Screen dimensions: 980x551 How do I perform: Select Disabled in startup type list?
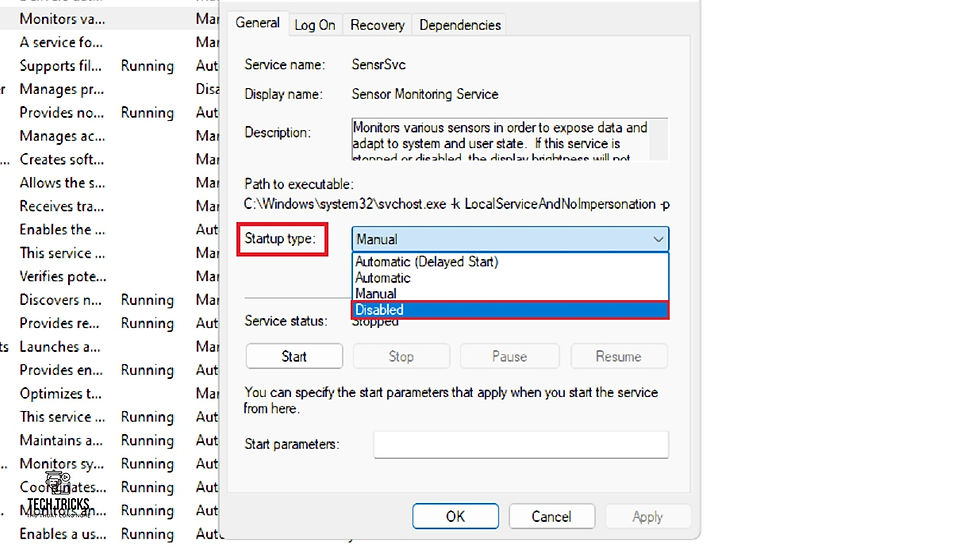coord(510,310)
